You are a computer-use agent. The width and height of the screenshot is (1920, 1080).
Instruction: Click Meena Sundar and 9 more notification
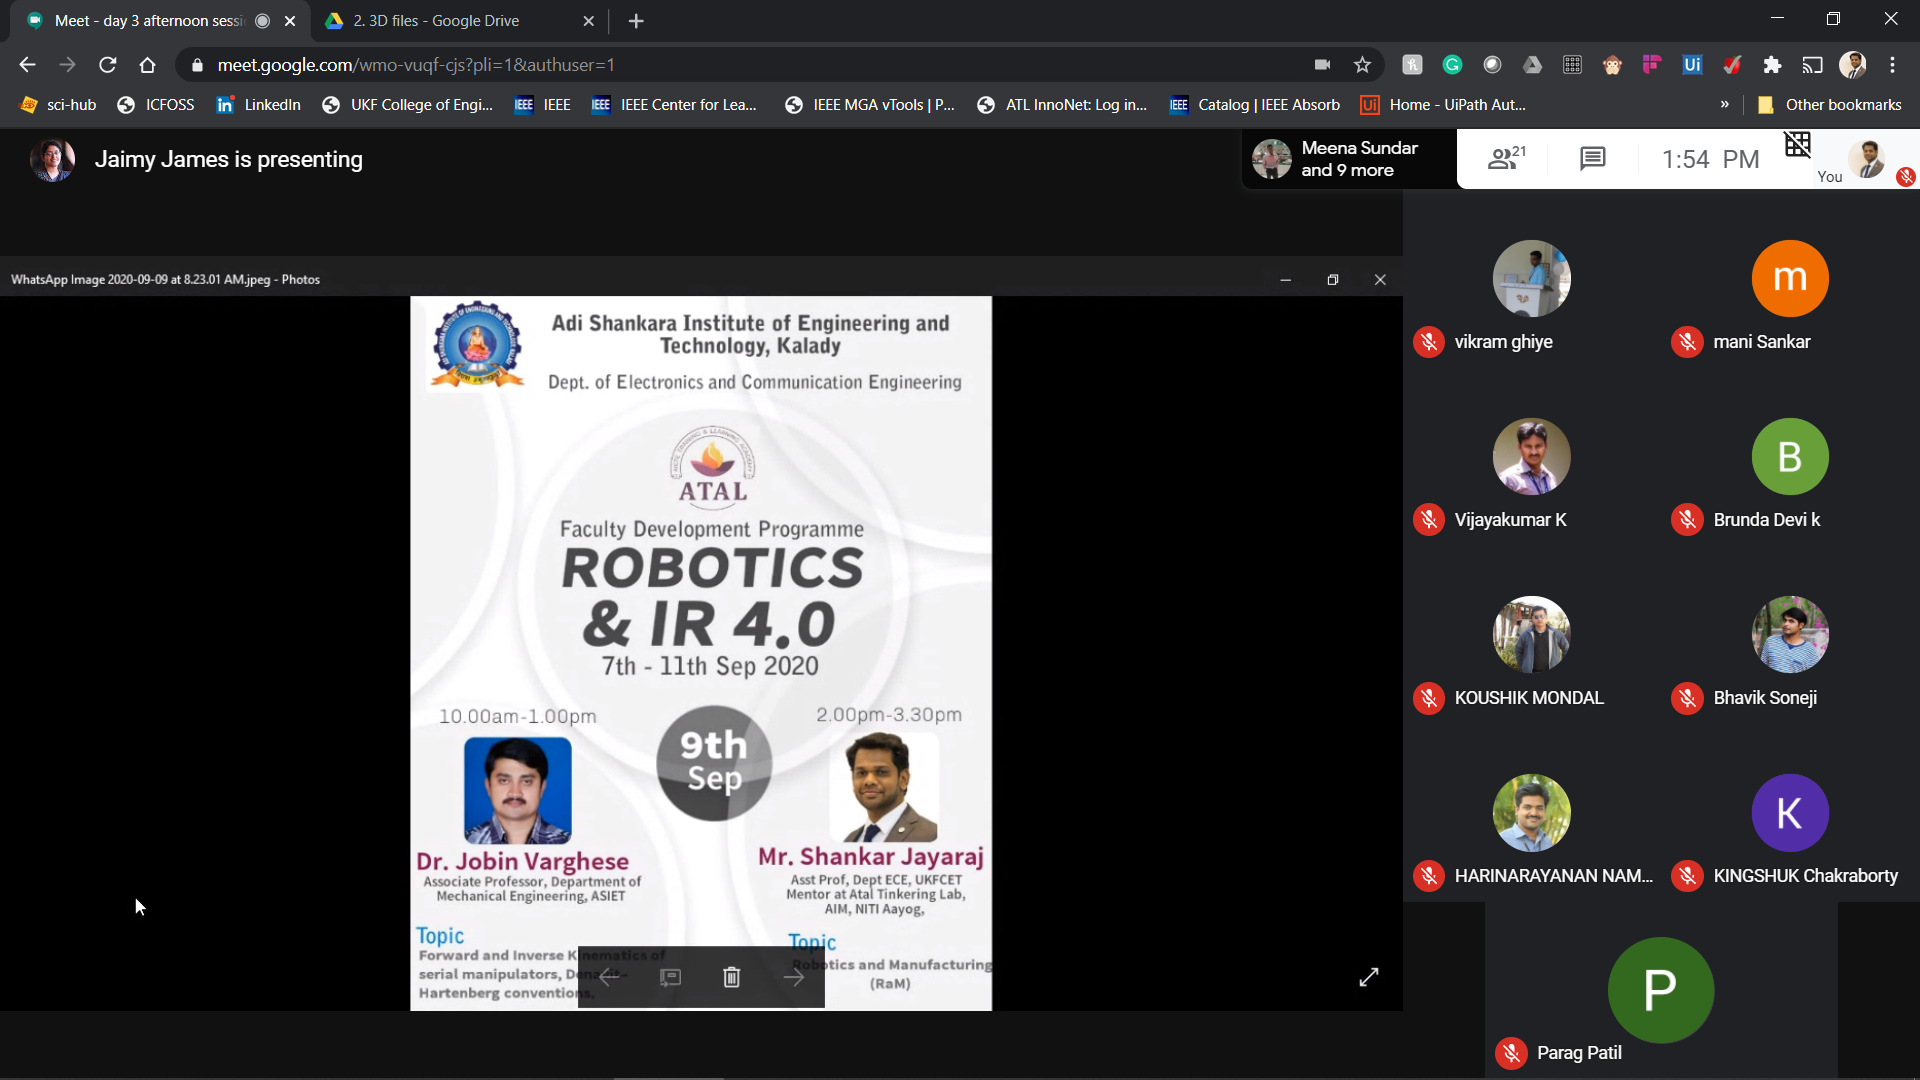point(1349,159)
